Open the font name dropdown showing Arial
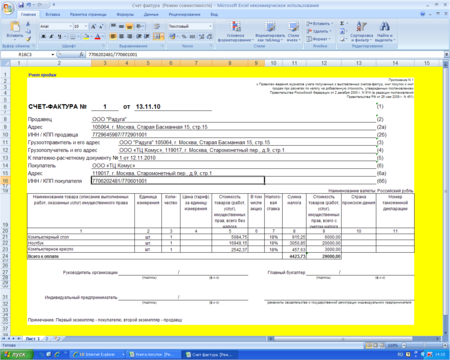 click(x=70, y=26)
